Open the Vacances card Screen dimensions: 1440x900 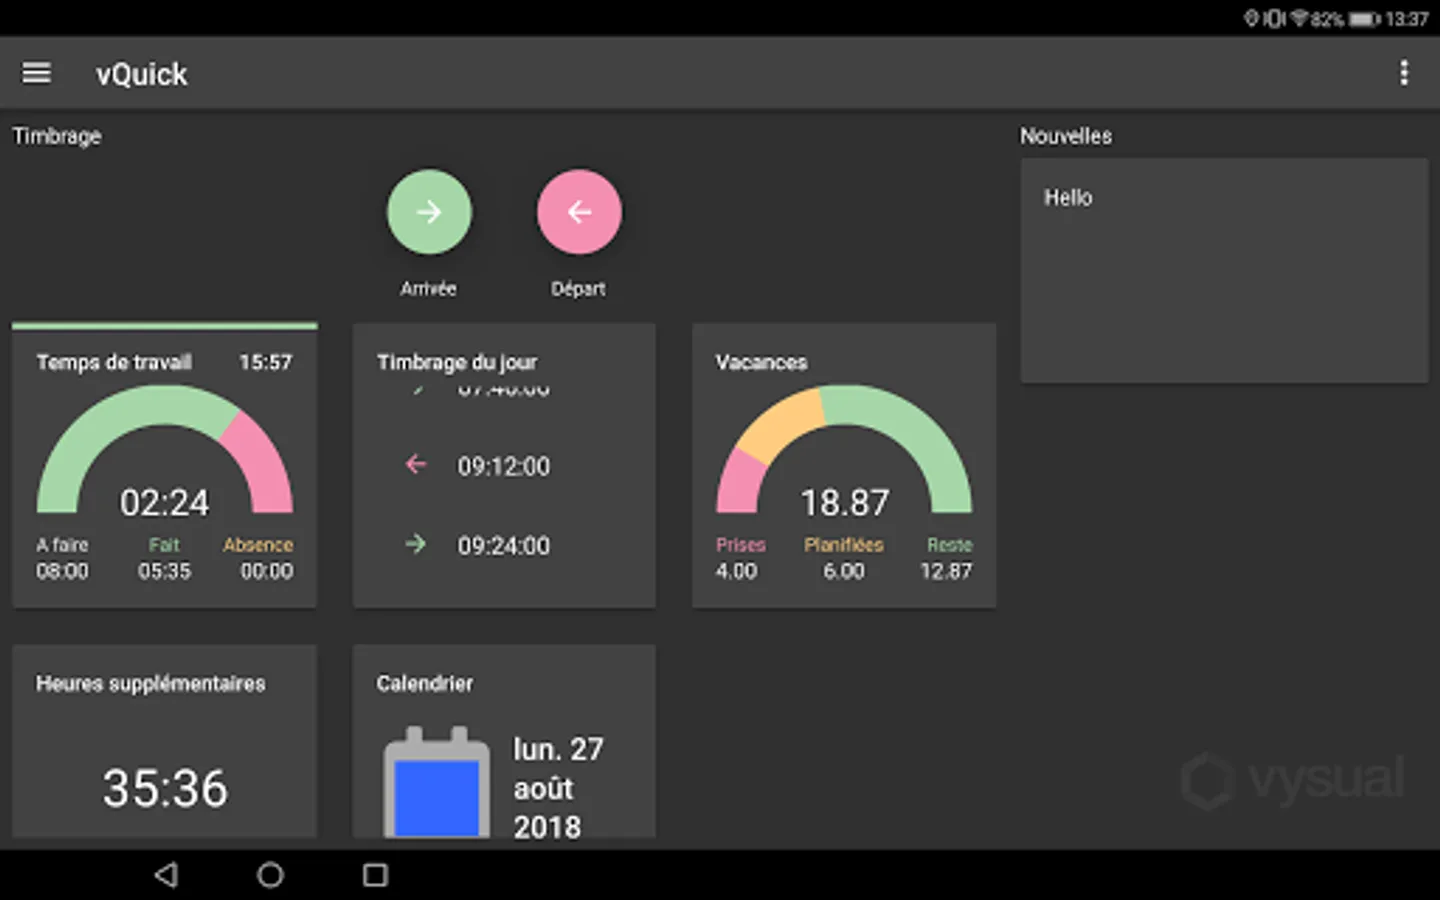tap(844, 466)
